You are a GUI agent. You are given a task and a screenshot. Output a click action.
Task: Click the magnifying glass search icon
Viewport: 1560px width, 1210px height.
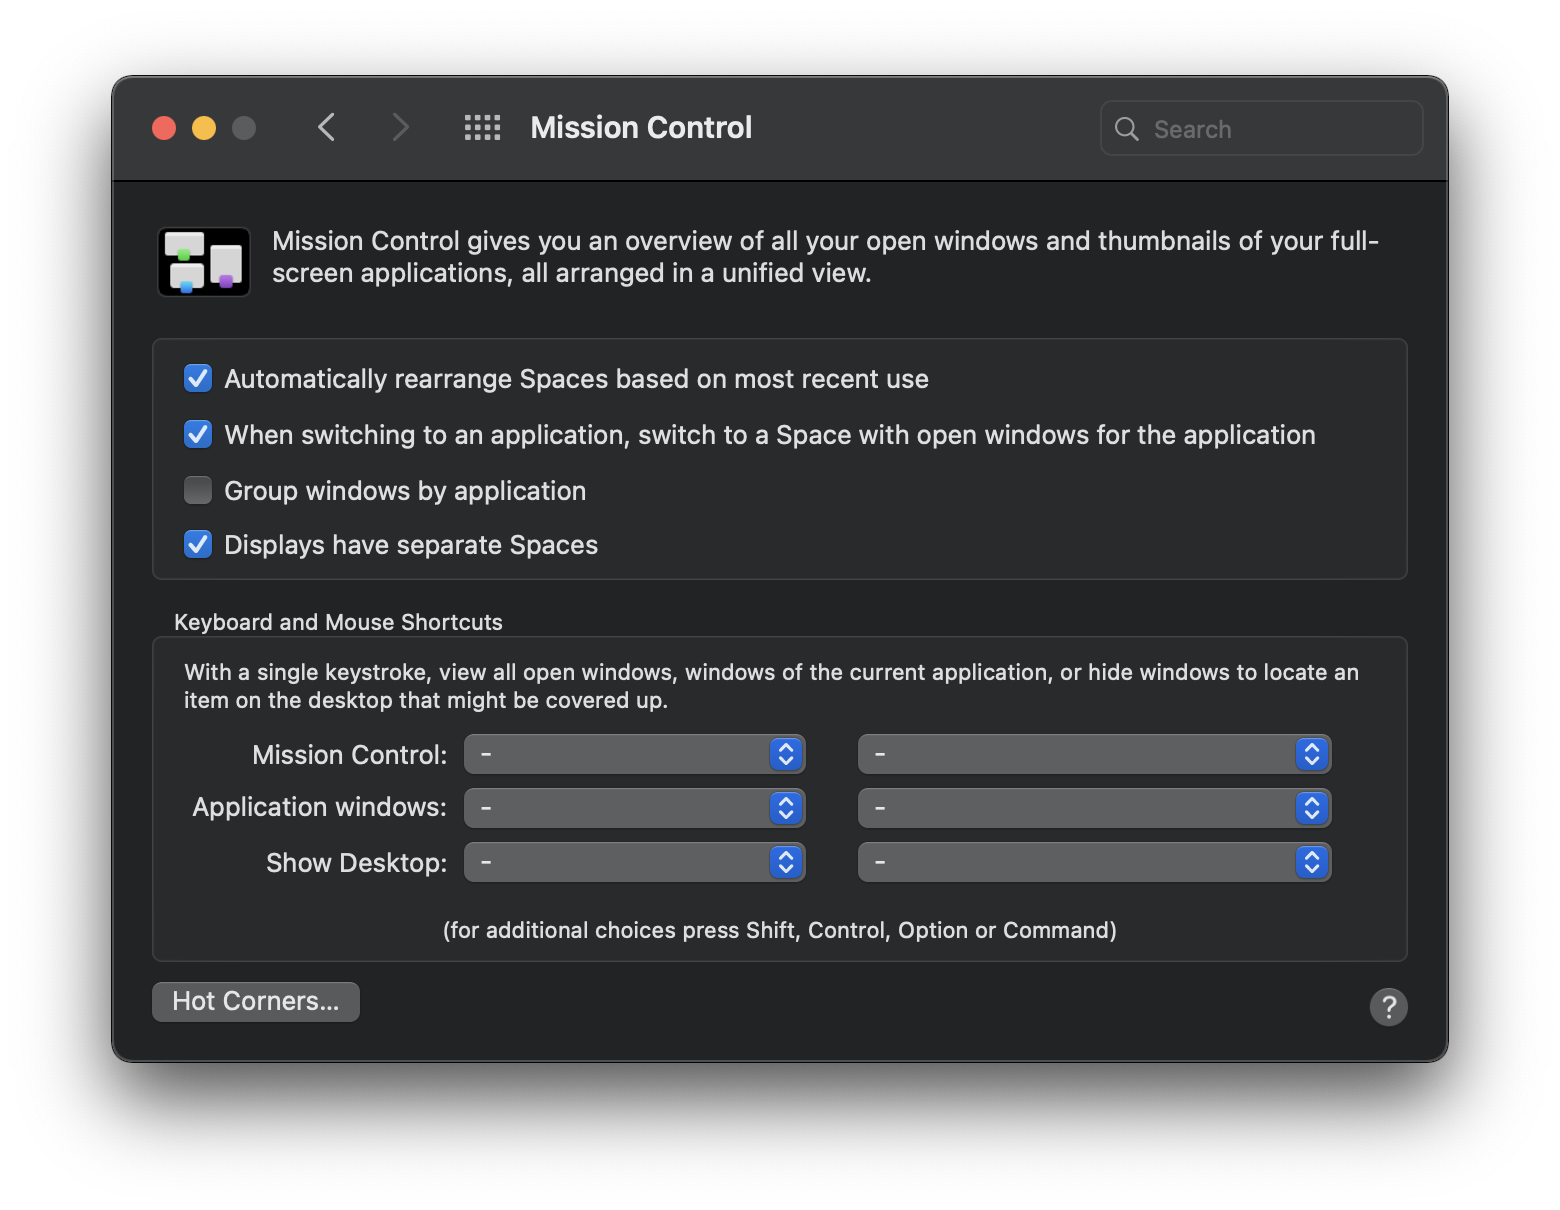tap(1127, 129)
